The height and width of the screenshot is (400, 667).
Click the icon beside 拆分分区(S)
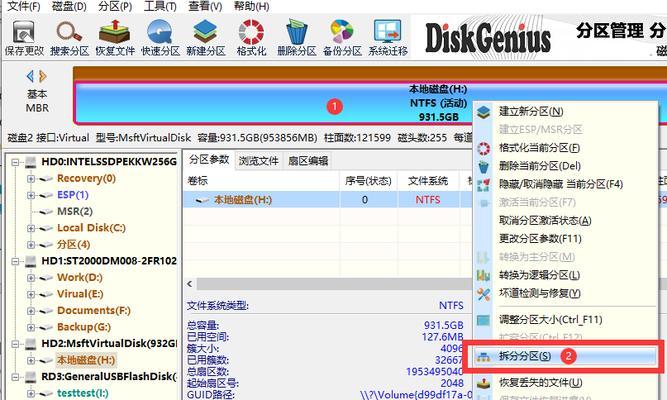click(483, 357)
